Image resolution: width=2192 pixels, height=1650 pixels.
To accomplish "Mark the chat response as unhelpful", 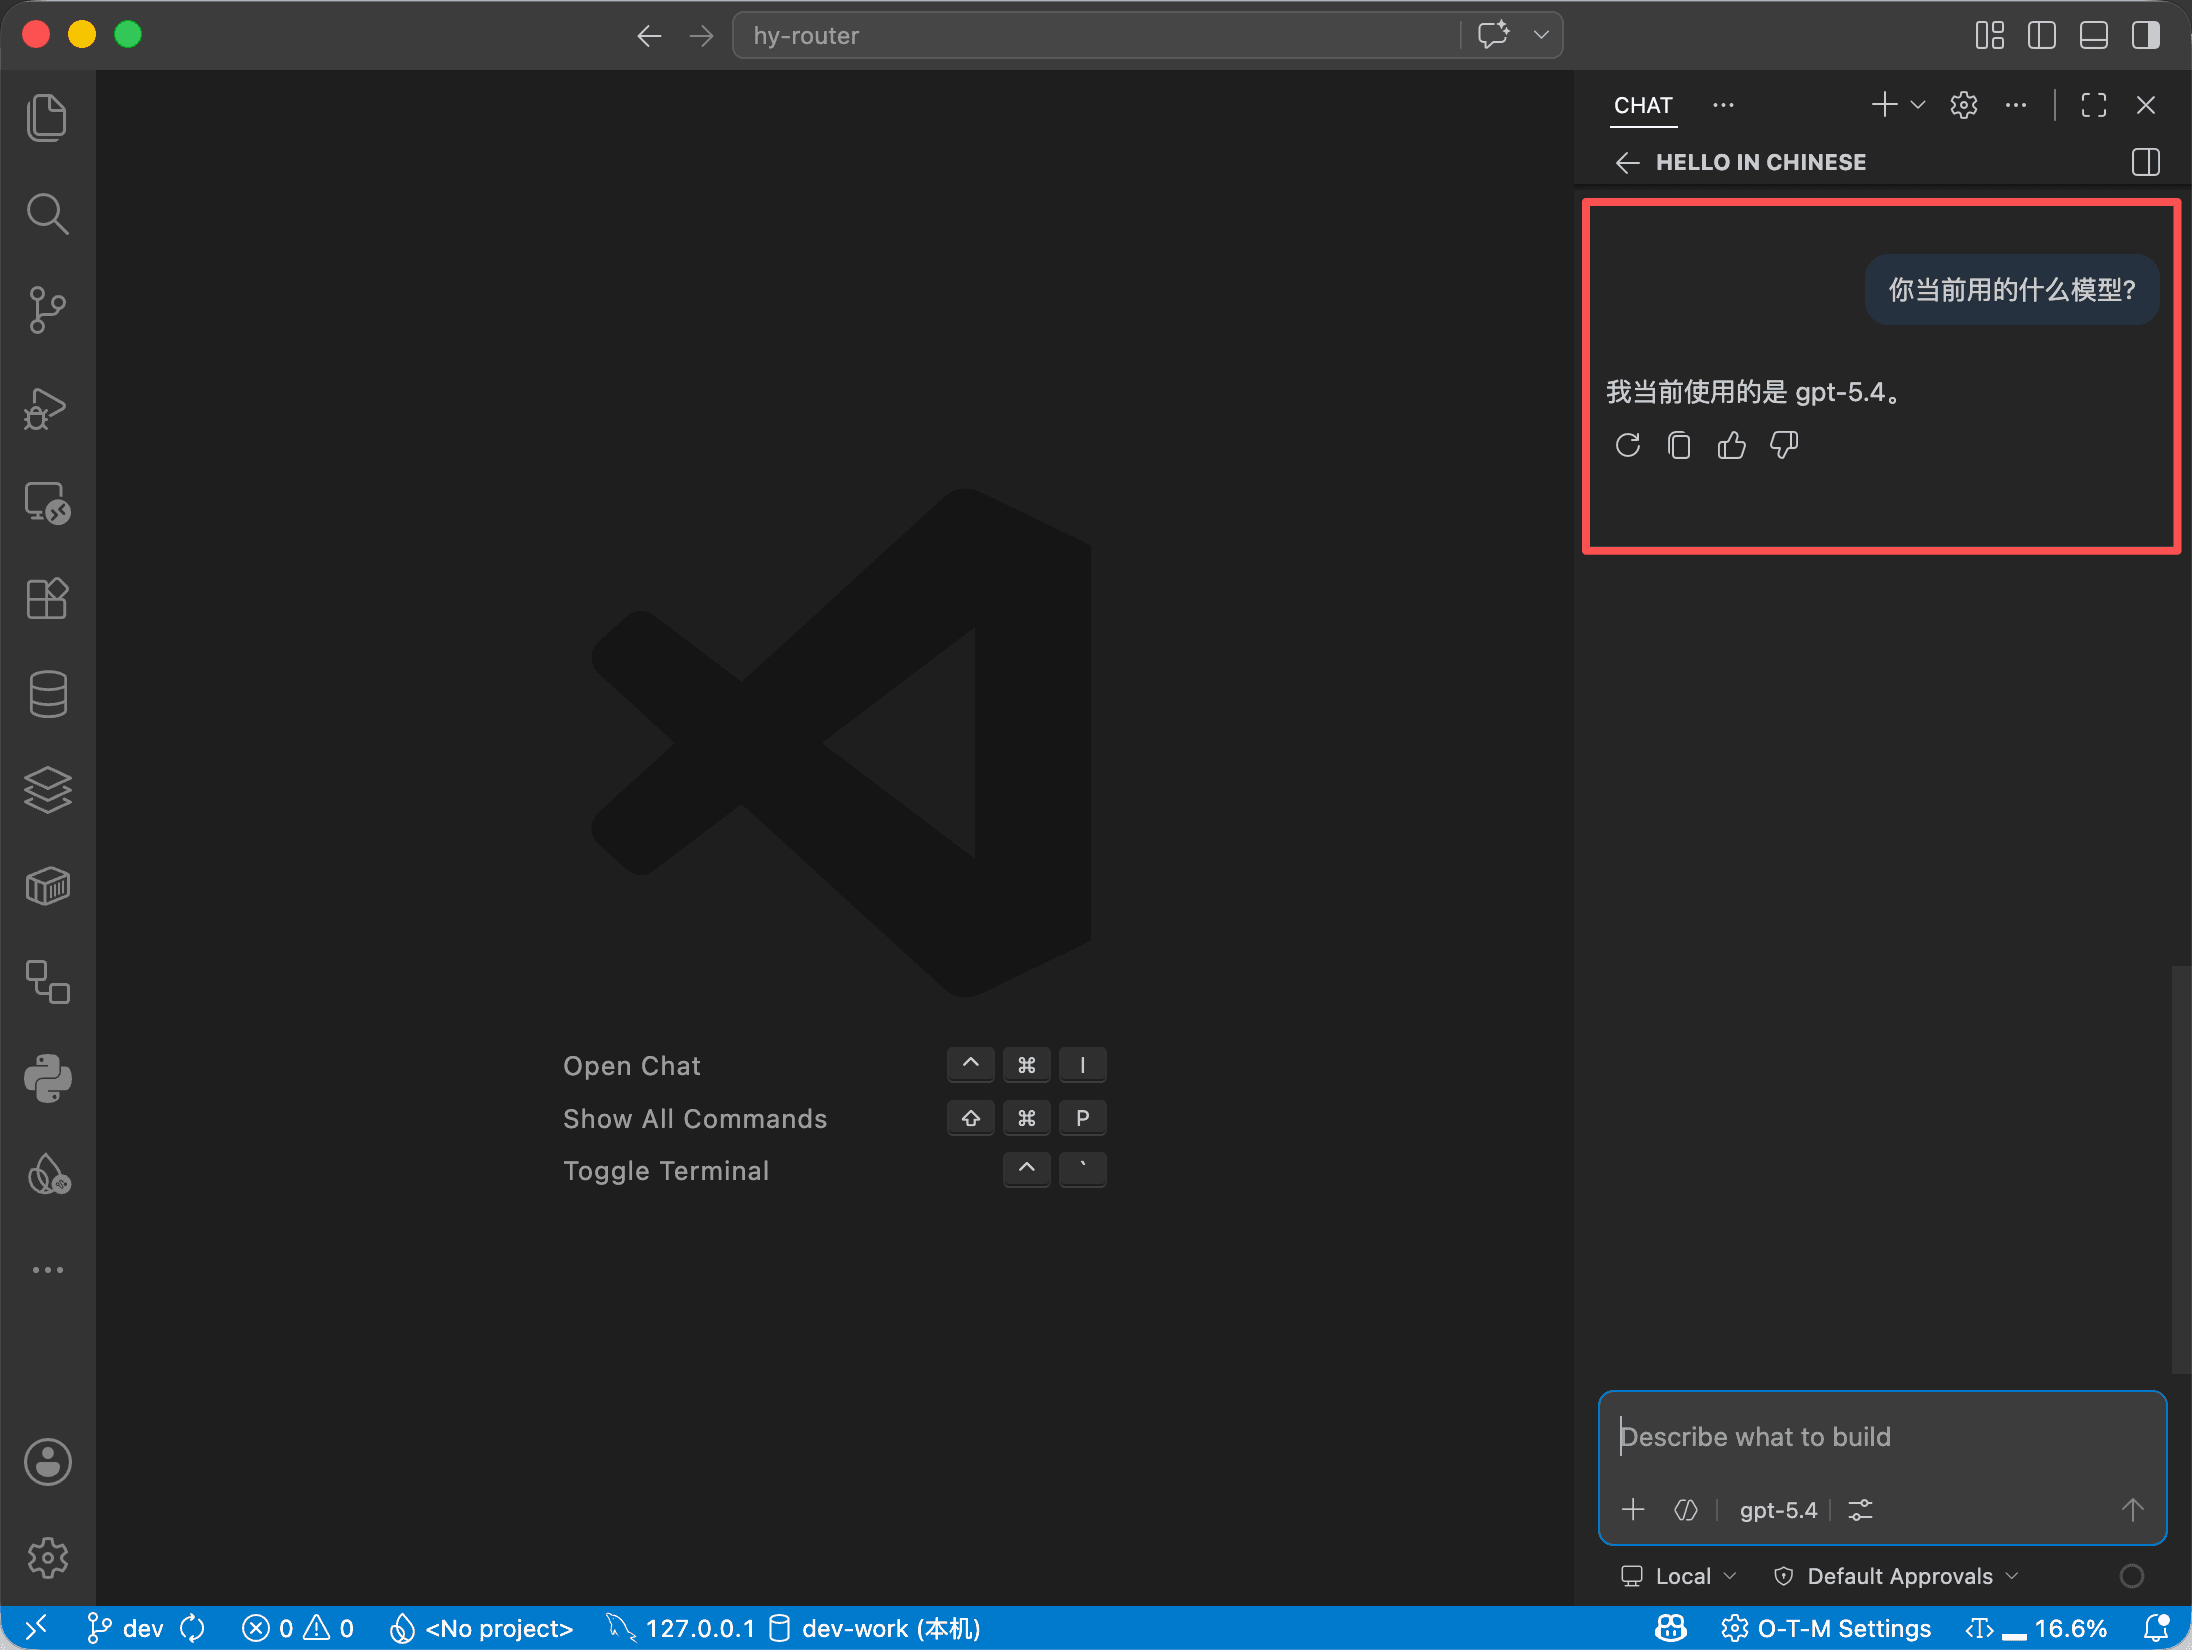I will (1783, 445).
